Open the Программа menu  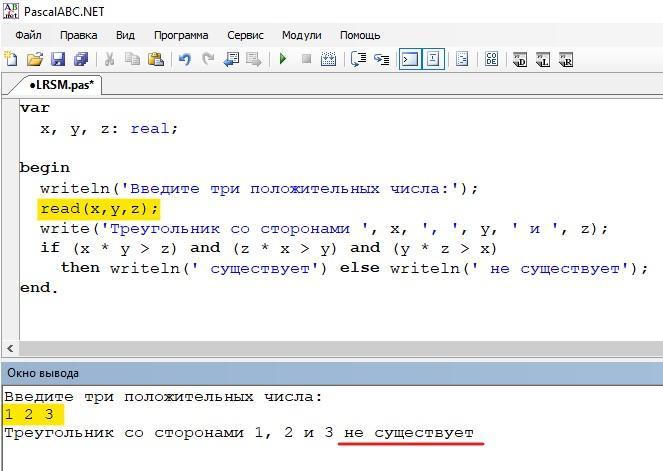(x=181, y=35)
